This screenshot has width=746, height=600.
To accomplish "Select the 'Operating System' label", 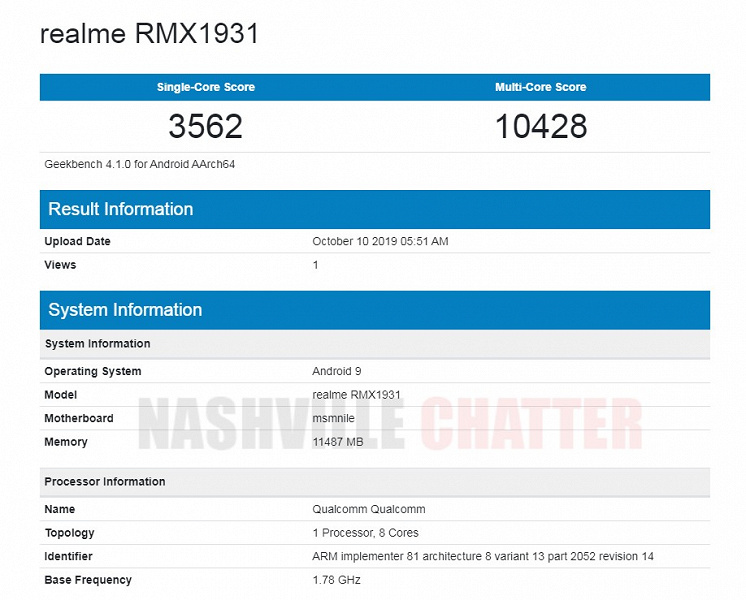I will coord(93,371).
